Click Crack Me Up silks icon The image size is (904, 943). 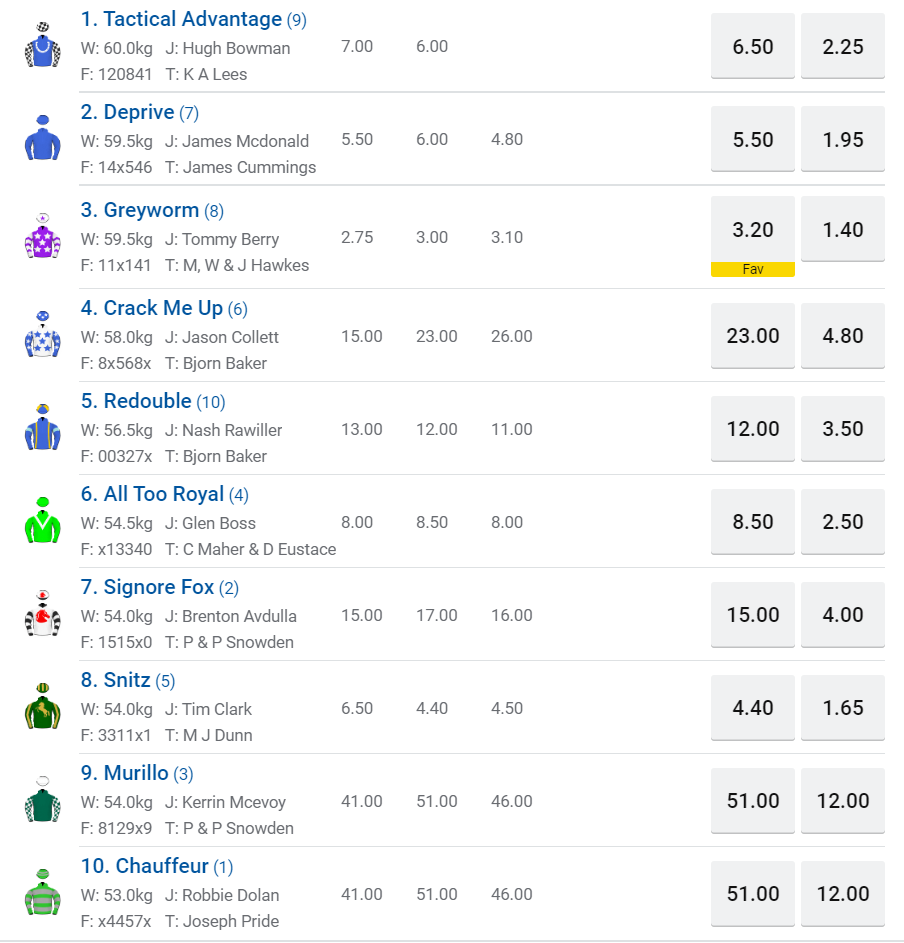pyautogui.click(x=43, y=335)
